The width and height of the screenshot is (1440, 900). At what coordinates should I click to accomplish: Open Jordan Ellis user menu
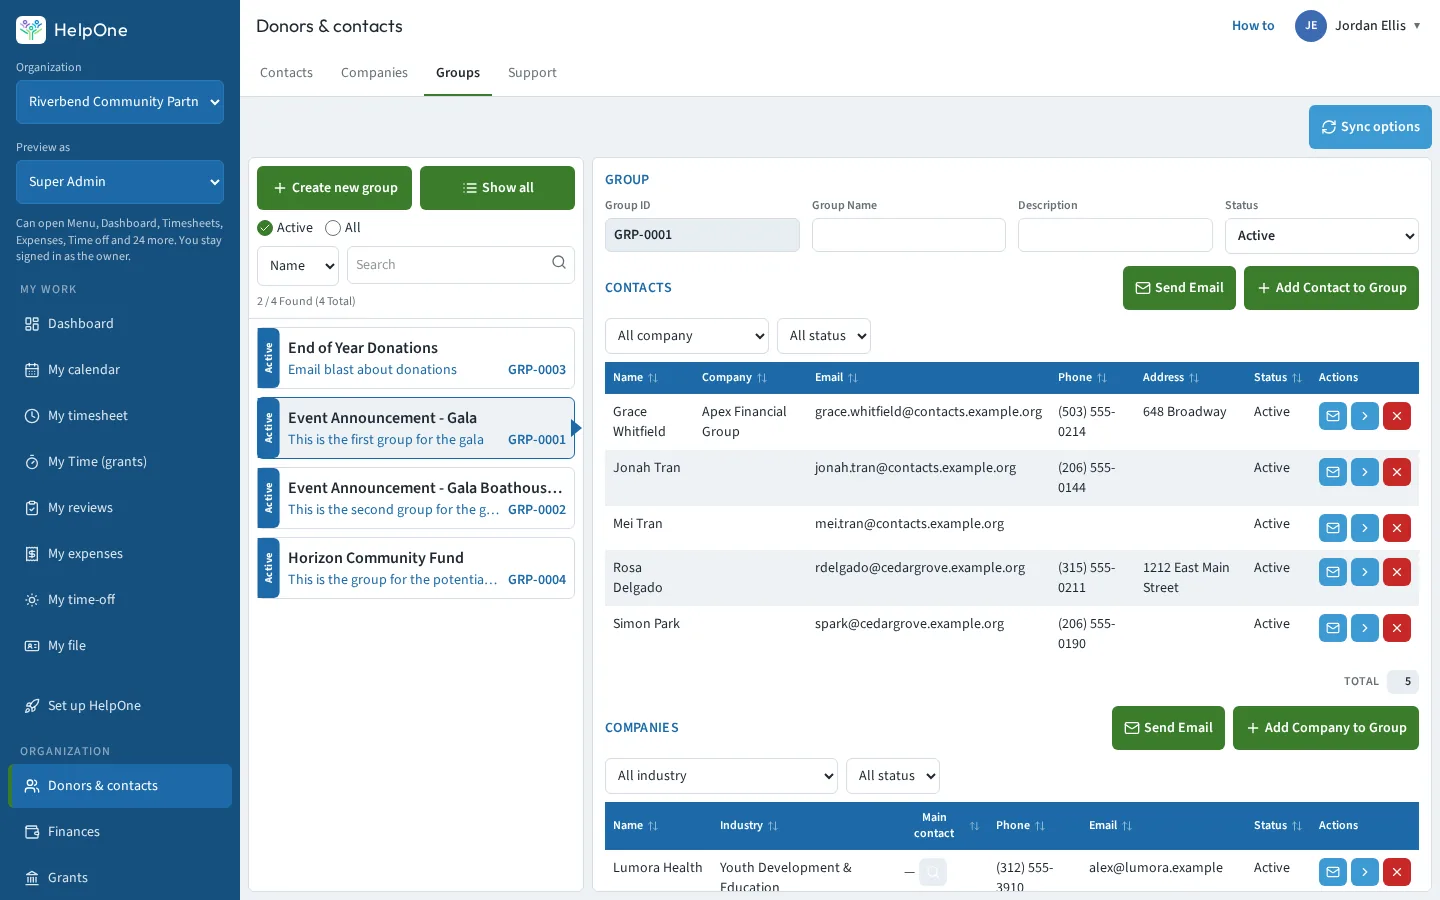(1358, 26)
